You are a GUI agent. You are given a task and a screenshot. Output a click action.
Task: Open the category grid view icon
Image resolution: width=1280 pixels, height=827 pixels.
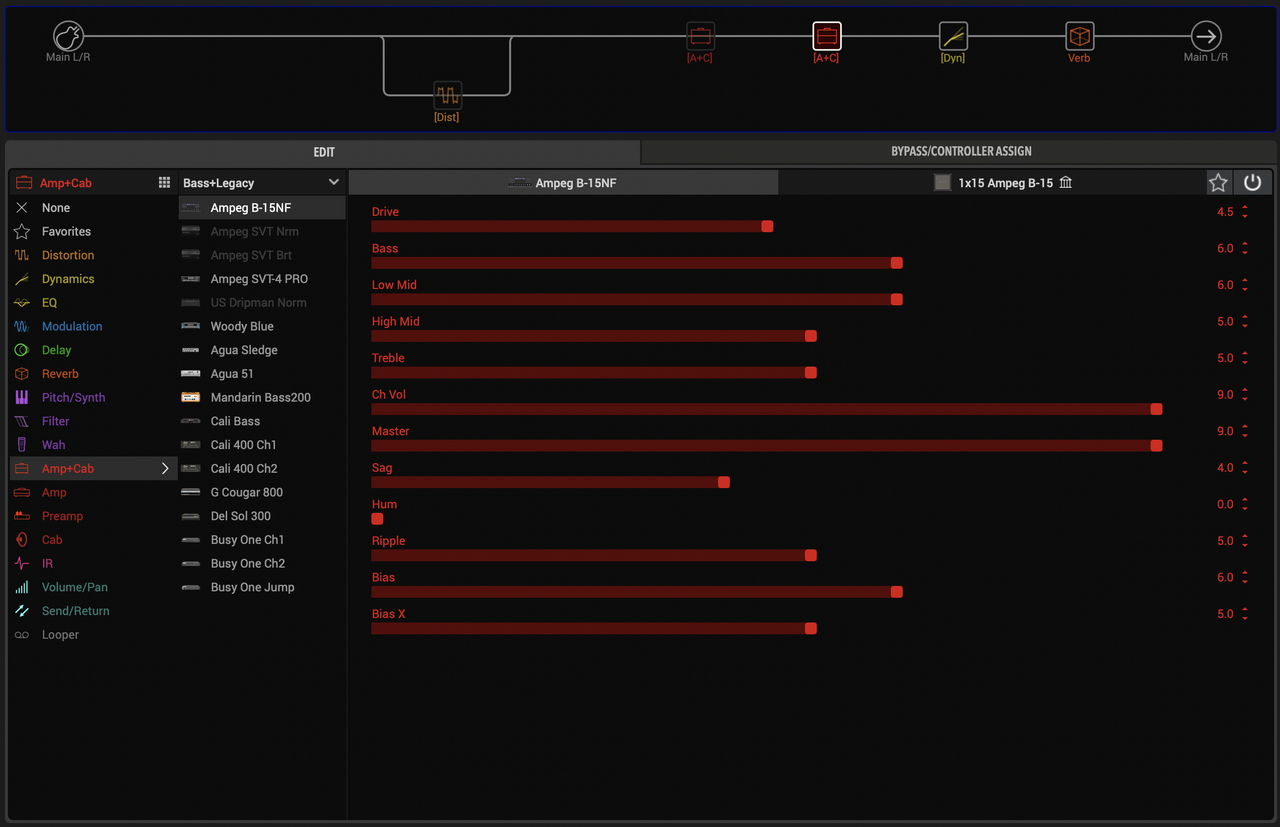pos(165,183)
